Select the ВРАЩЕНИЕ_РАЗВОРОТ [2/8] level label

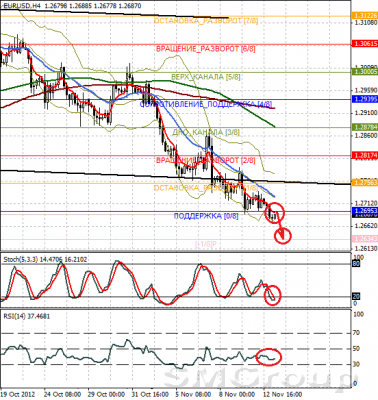206,160
